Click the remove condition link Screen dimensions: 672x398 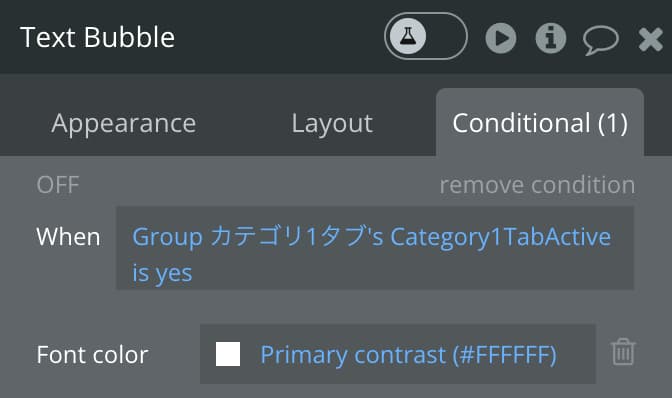(537, 185)
